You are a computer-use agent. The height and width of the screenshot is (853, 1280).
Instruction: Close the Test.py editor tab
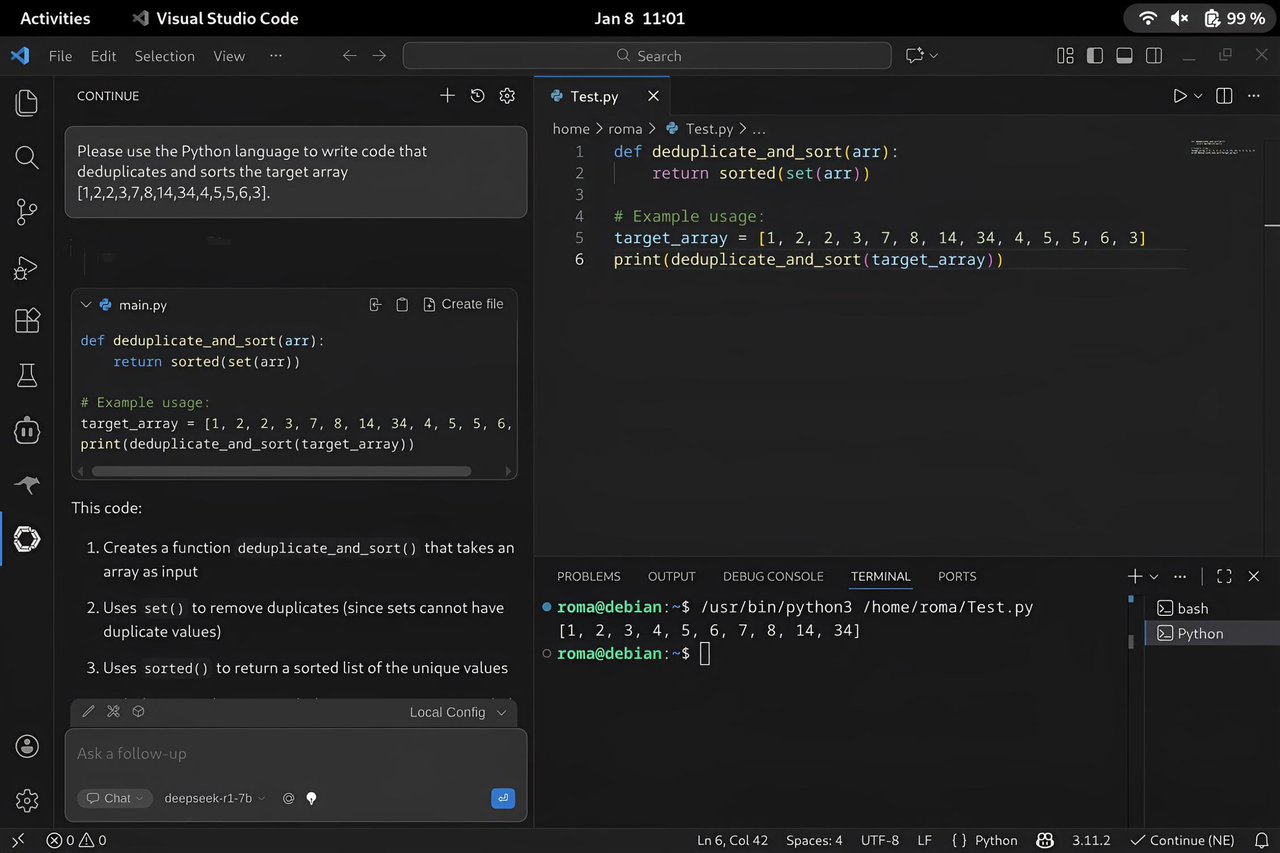point(653,96)
